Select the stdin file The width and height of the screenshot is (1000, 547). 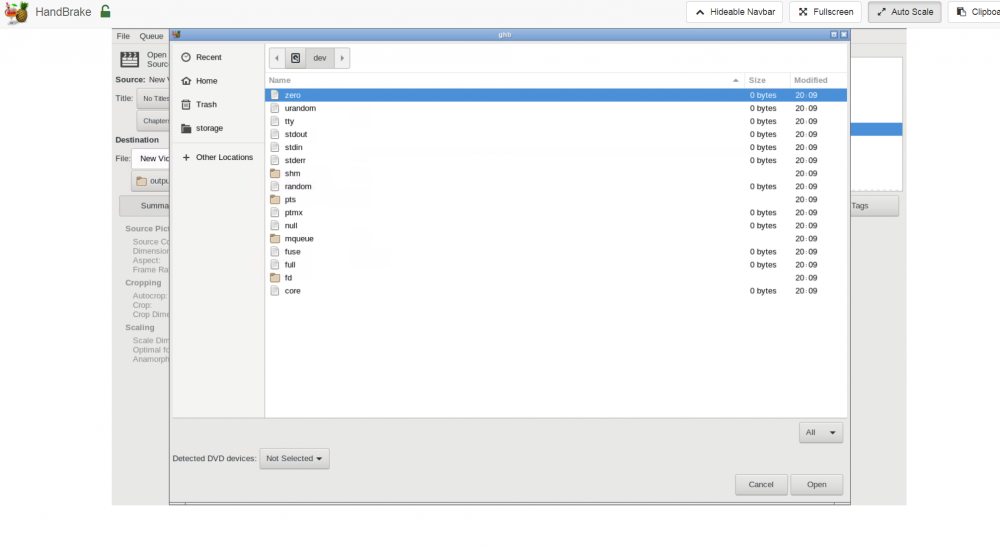click(x=555, y=147)
